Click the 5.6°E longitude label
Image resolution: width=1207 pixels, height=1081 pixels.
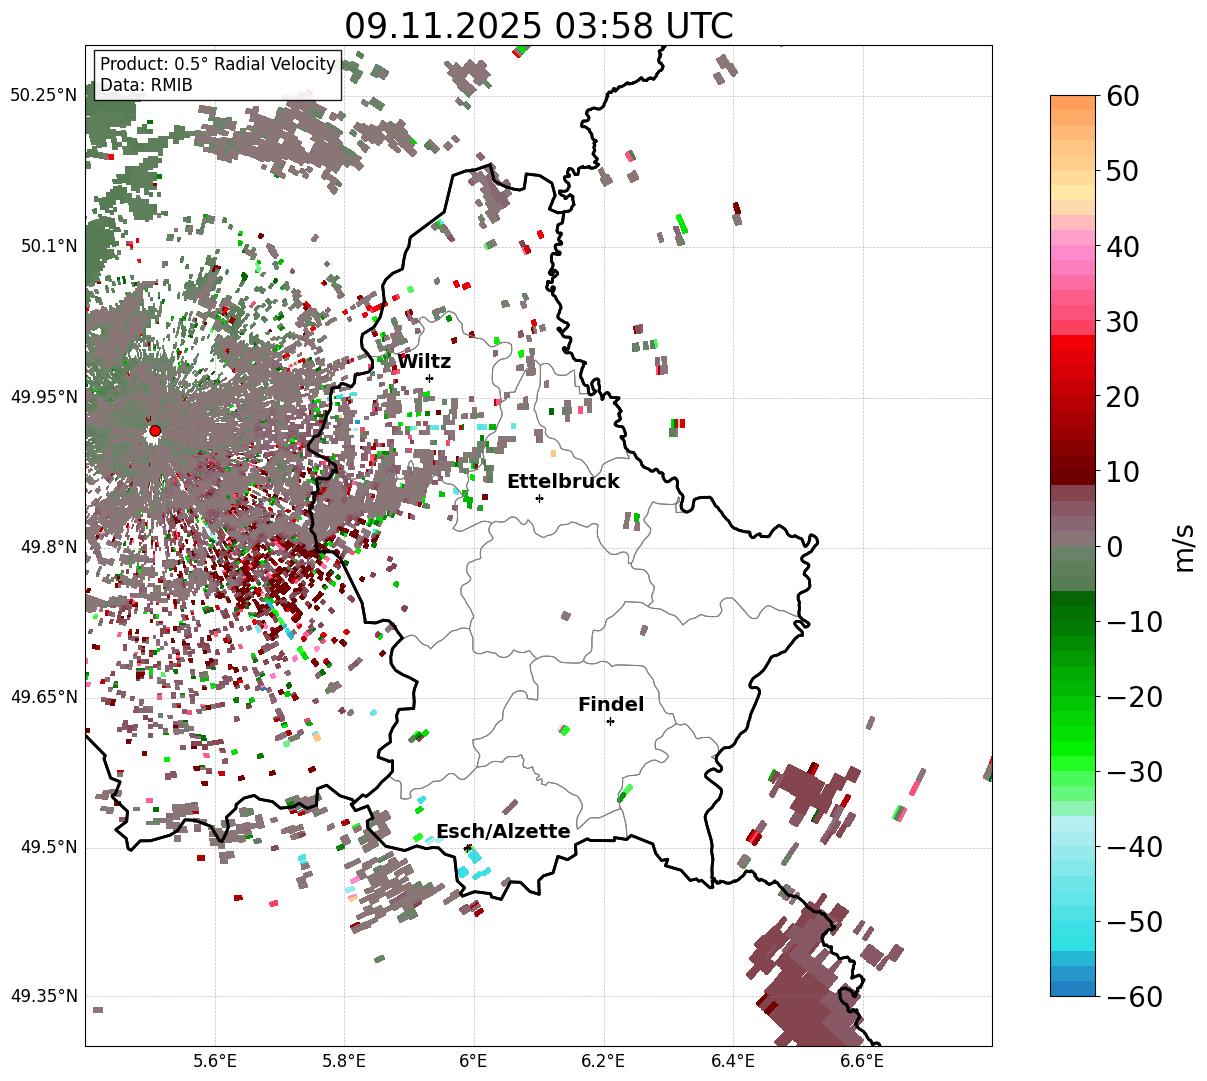pyautogui.click(x=215, y=1061)
